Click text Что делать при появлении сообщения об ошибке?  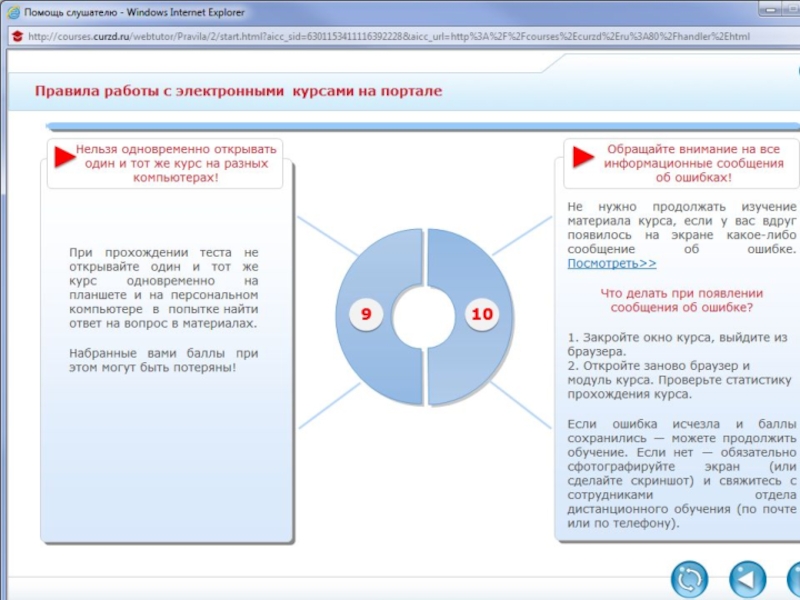(x=682, y=300)
